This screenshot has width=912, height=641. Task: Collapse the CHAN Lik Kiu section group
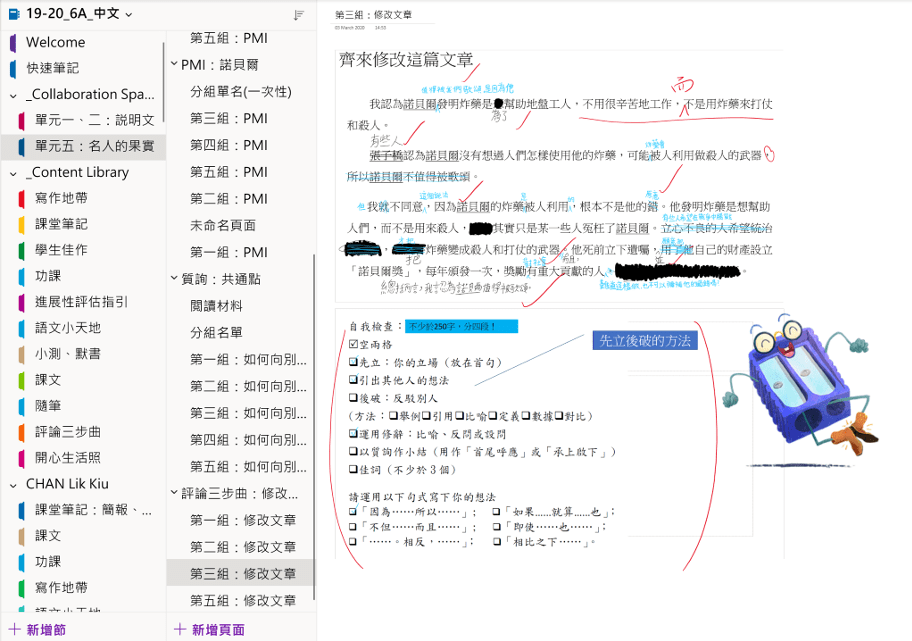[13, 484]
